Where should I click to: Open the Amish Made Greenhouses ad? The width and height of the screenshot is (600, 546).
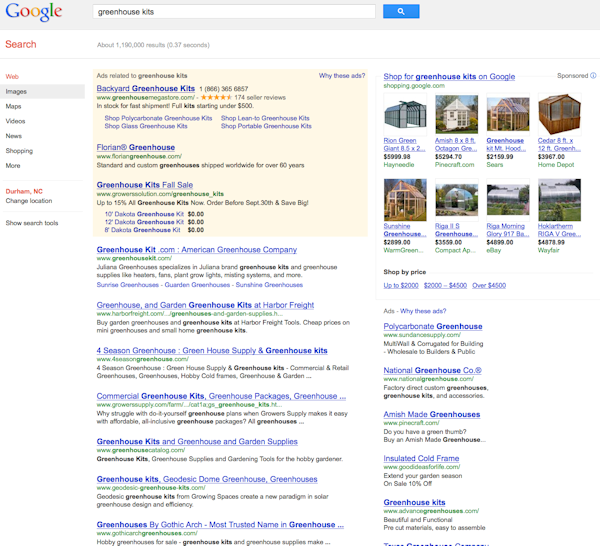click(x=432, y=414)
